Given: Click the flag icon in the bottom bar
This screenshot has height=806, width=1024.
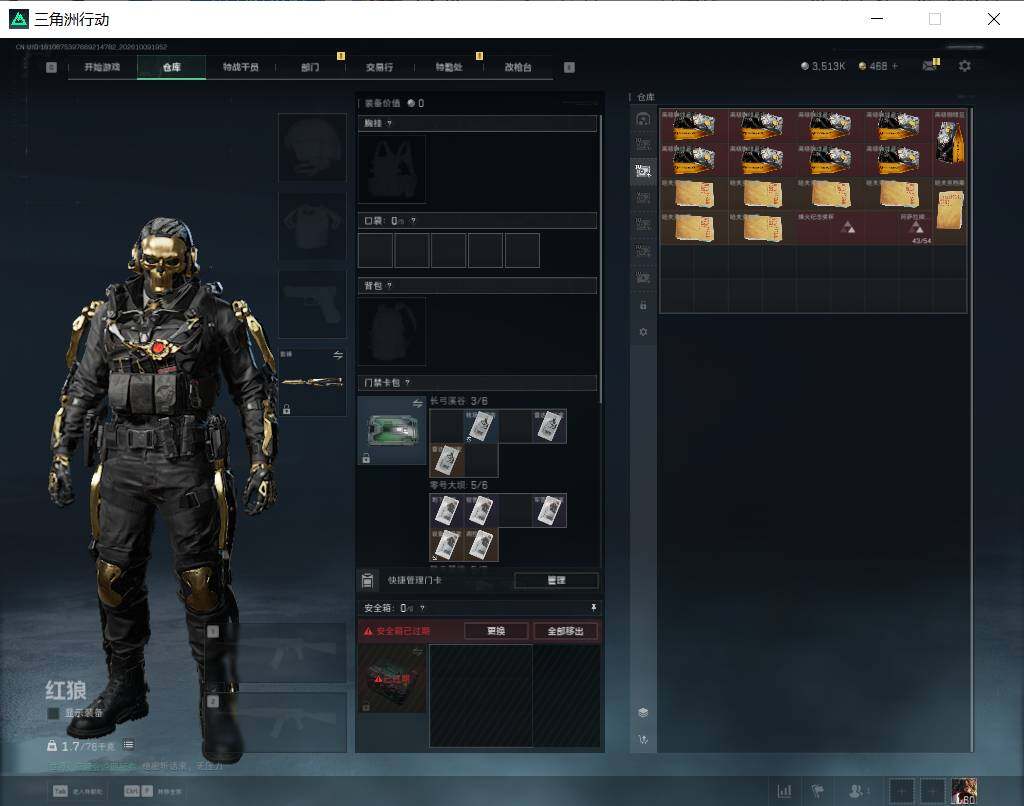Looking at the screenshot, I should pos(817,791).
